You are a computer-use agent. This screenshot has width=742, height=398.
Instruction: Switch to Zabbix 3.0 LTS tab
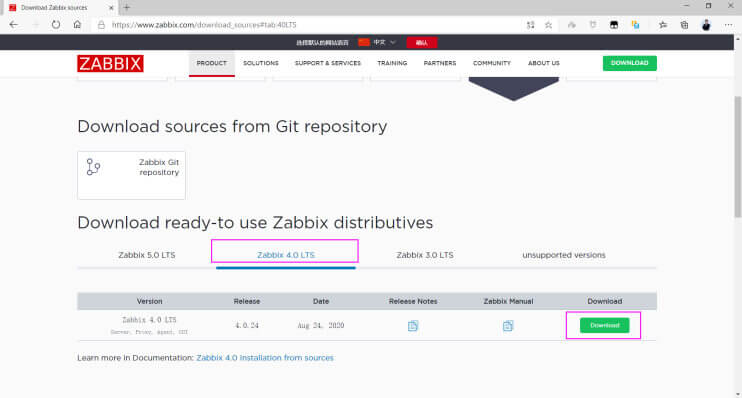425,255
